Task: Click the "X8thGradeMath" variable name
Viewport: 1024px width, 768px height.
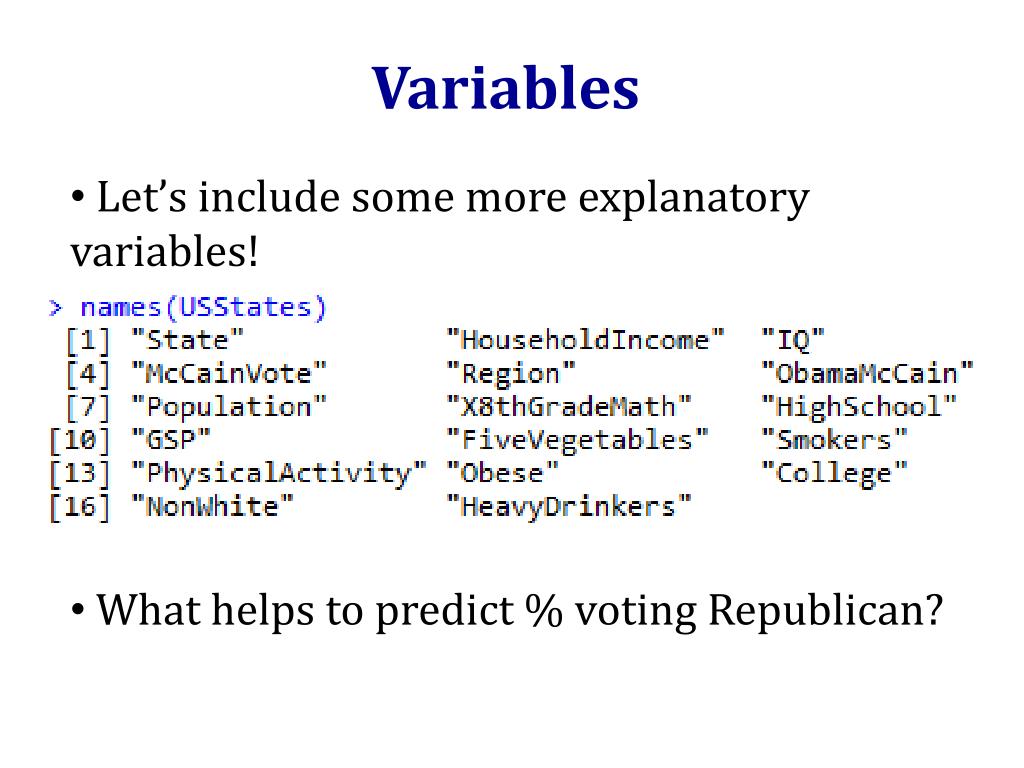Action: (x=569, y=407)
